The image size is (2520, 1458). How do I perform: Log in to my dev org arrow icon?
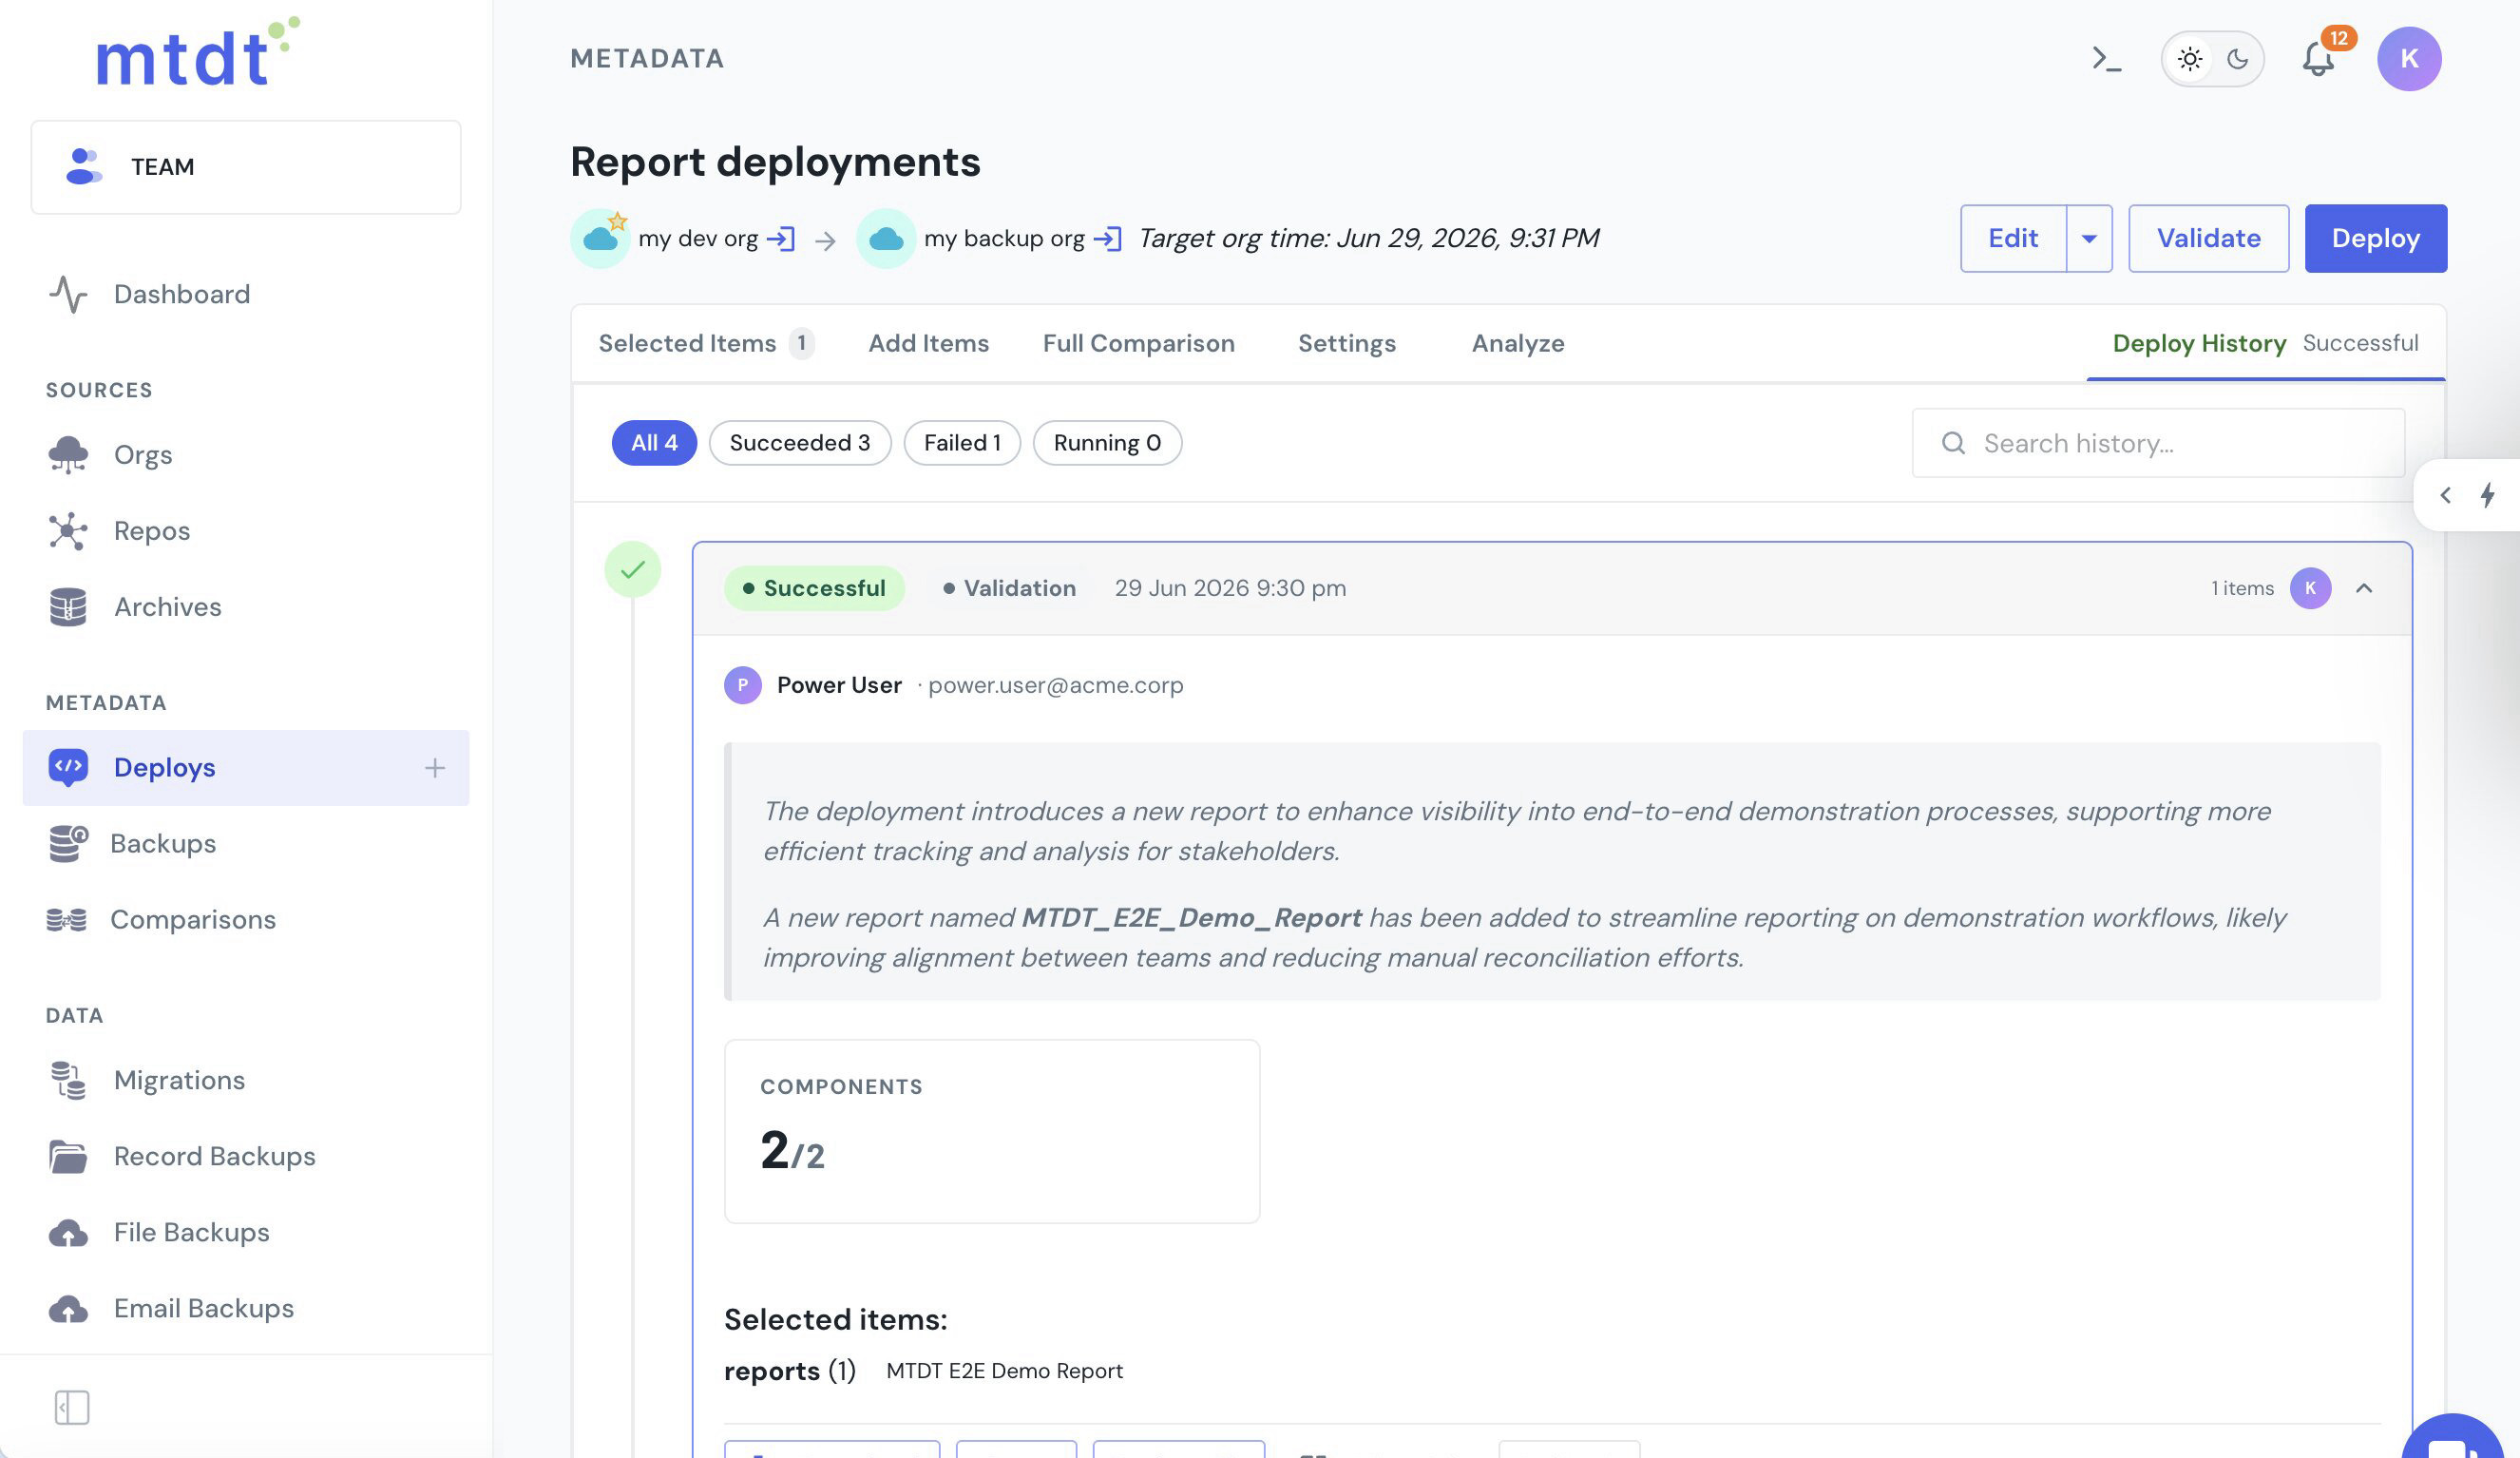coord(781,238)
